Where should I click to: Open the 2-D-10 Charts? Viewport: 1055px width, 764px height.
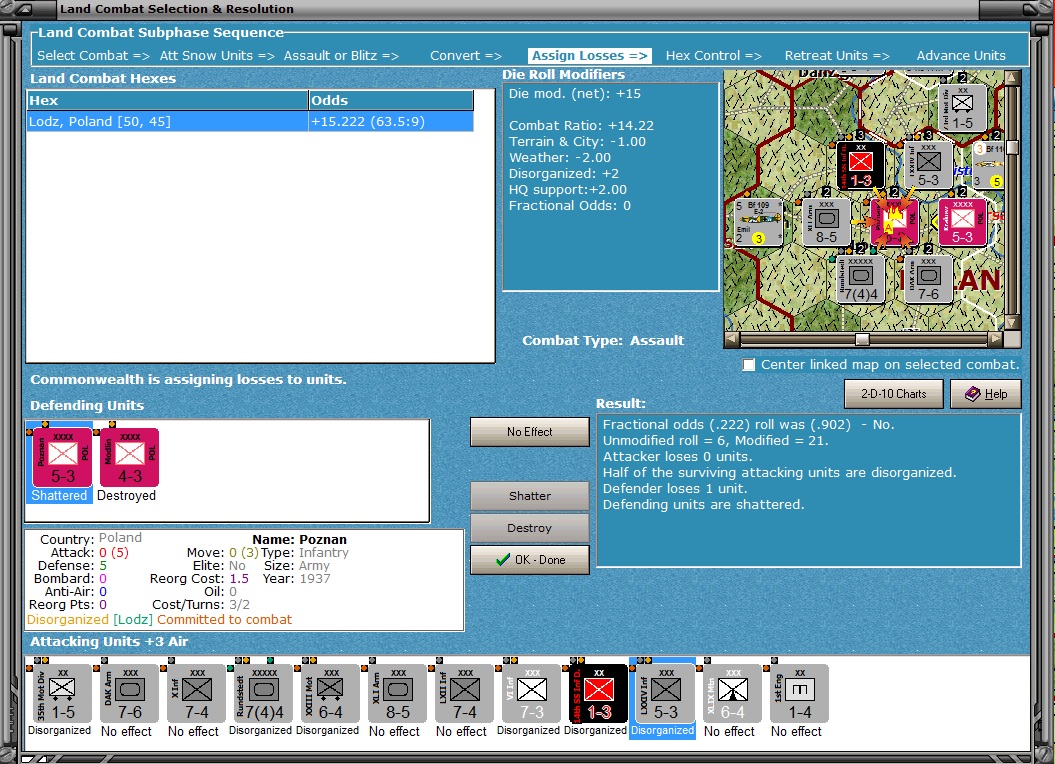[x=894, y=394]
